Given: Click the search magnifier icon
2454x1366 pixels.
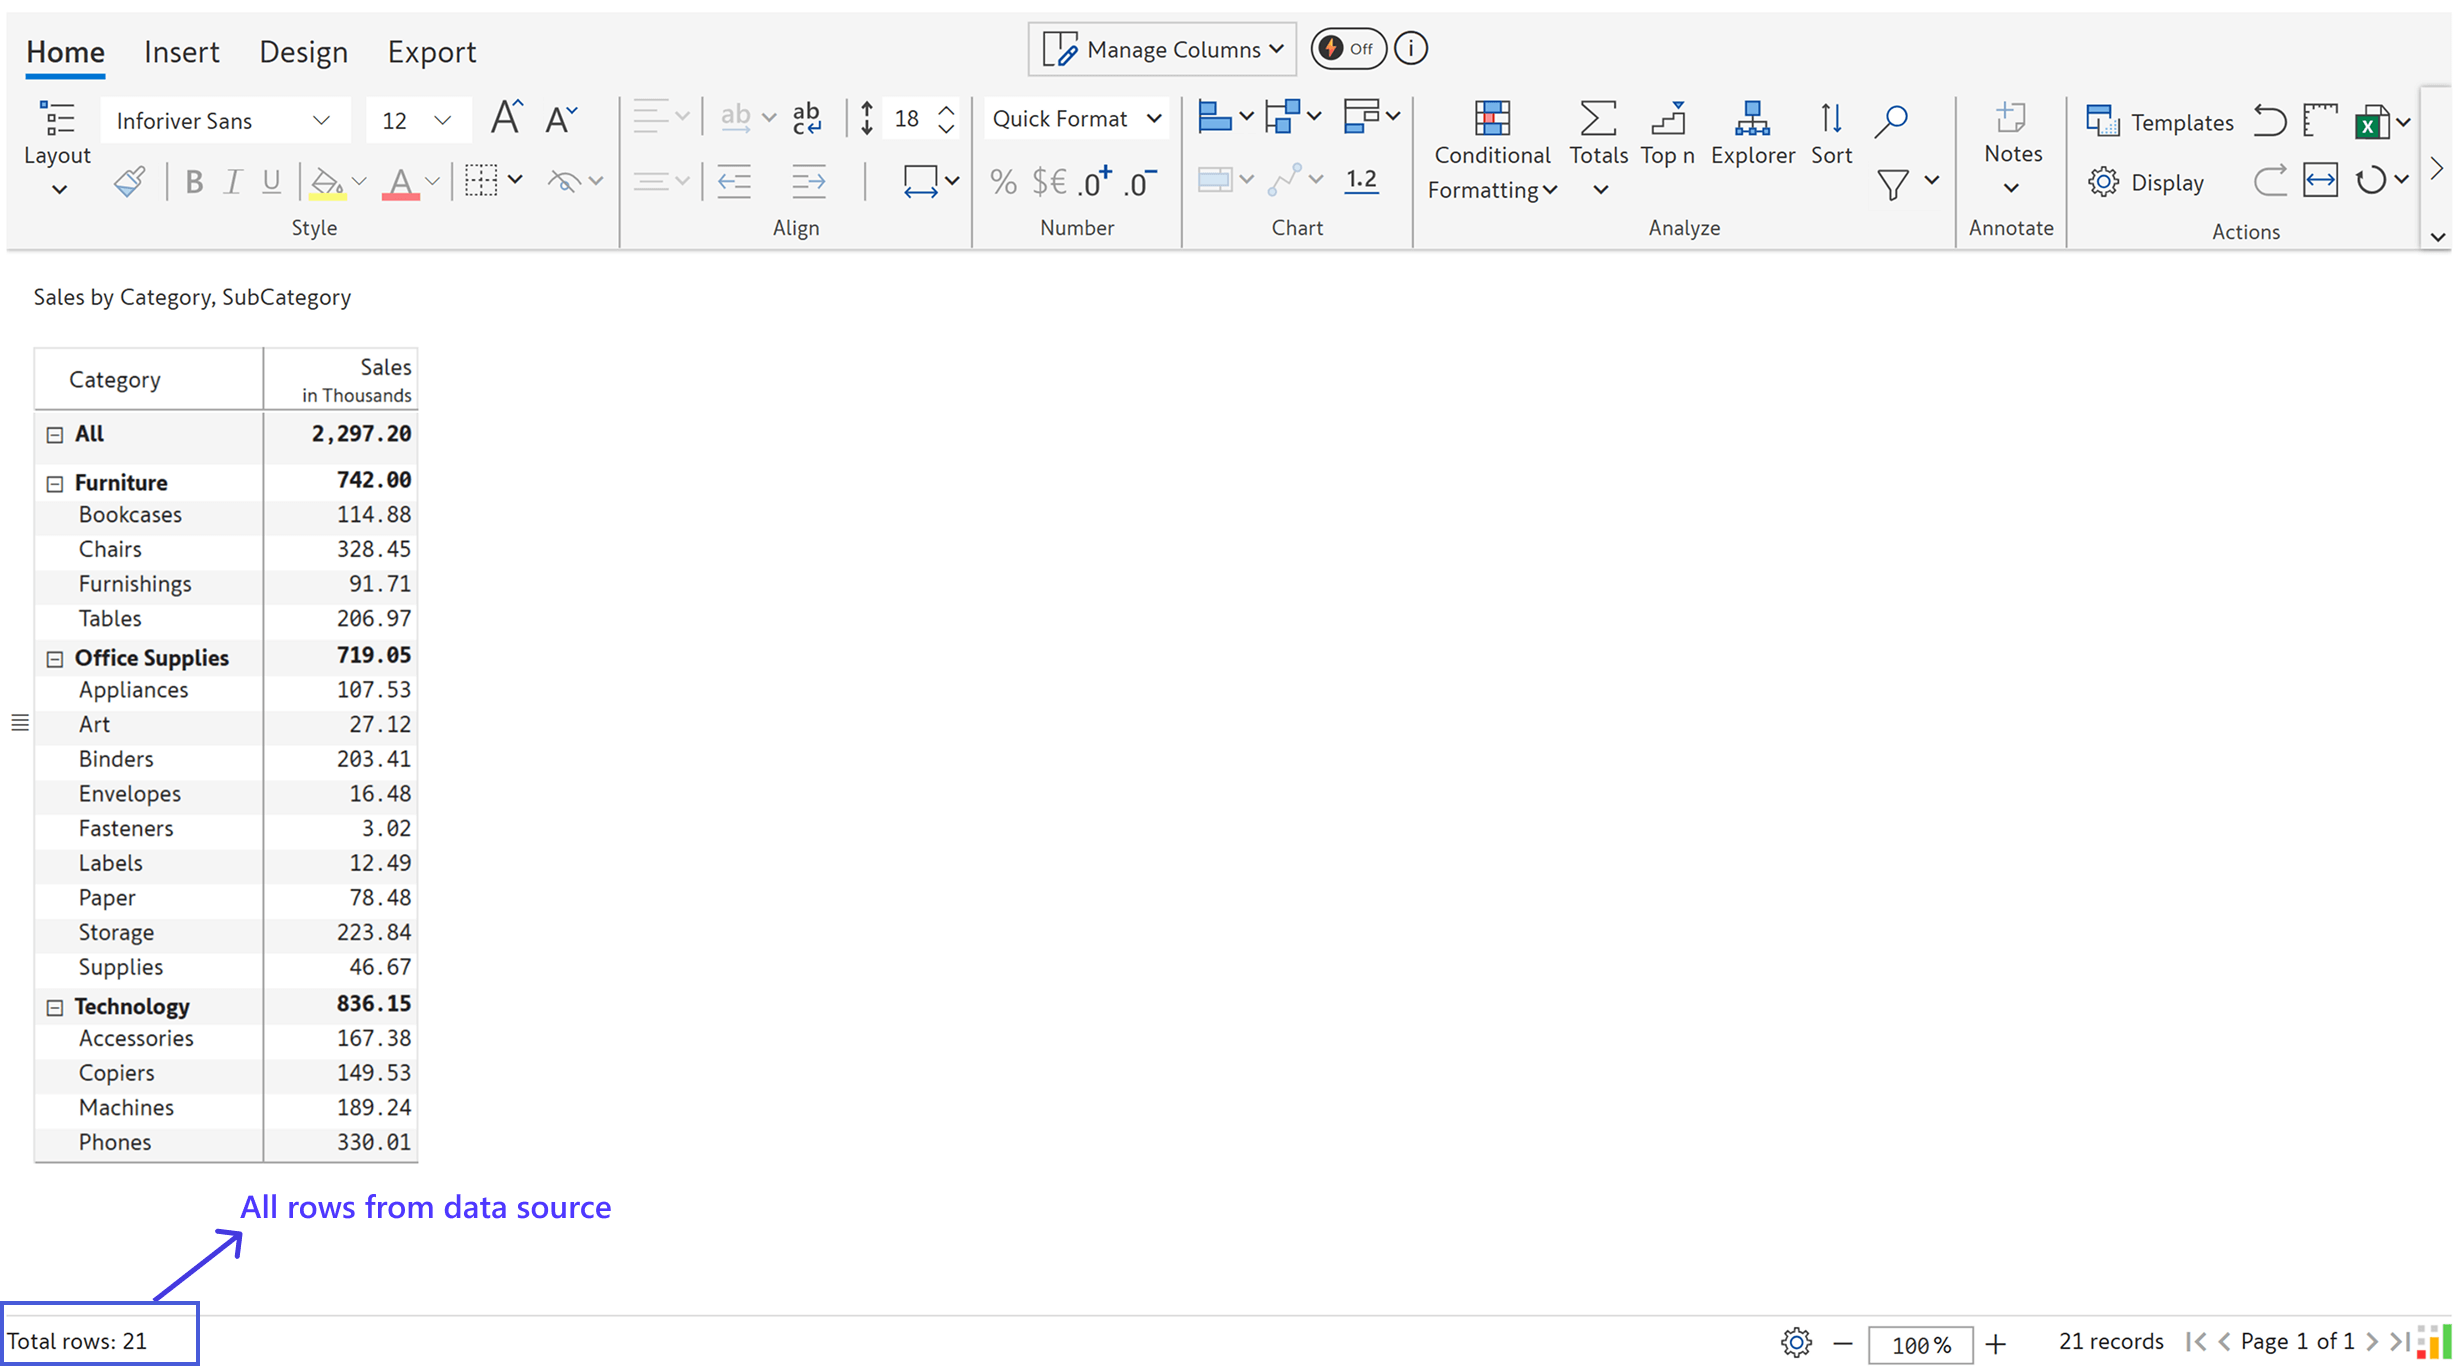Looking at the screenshot, I should click(1891, 120).
